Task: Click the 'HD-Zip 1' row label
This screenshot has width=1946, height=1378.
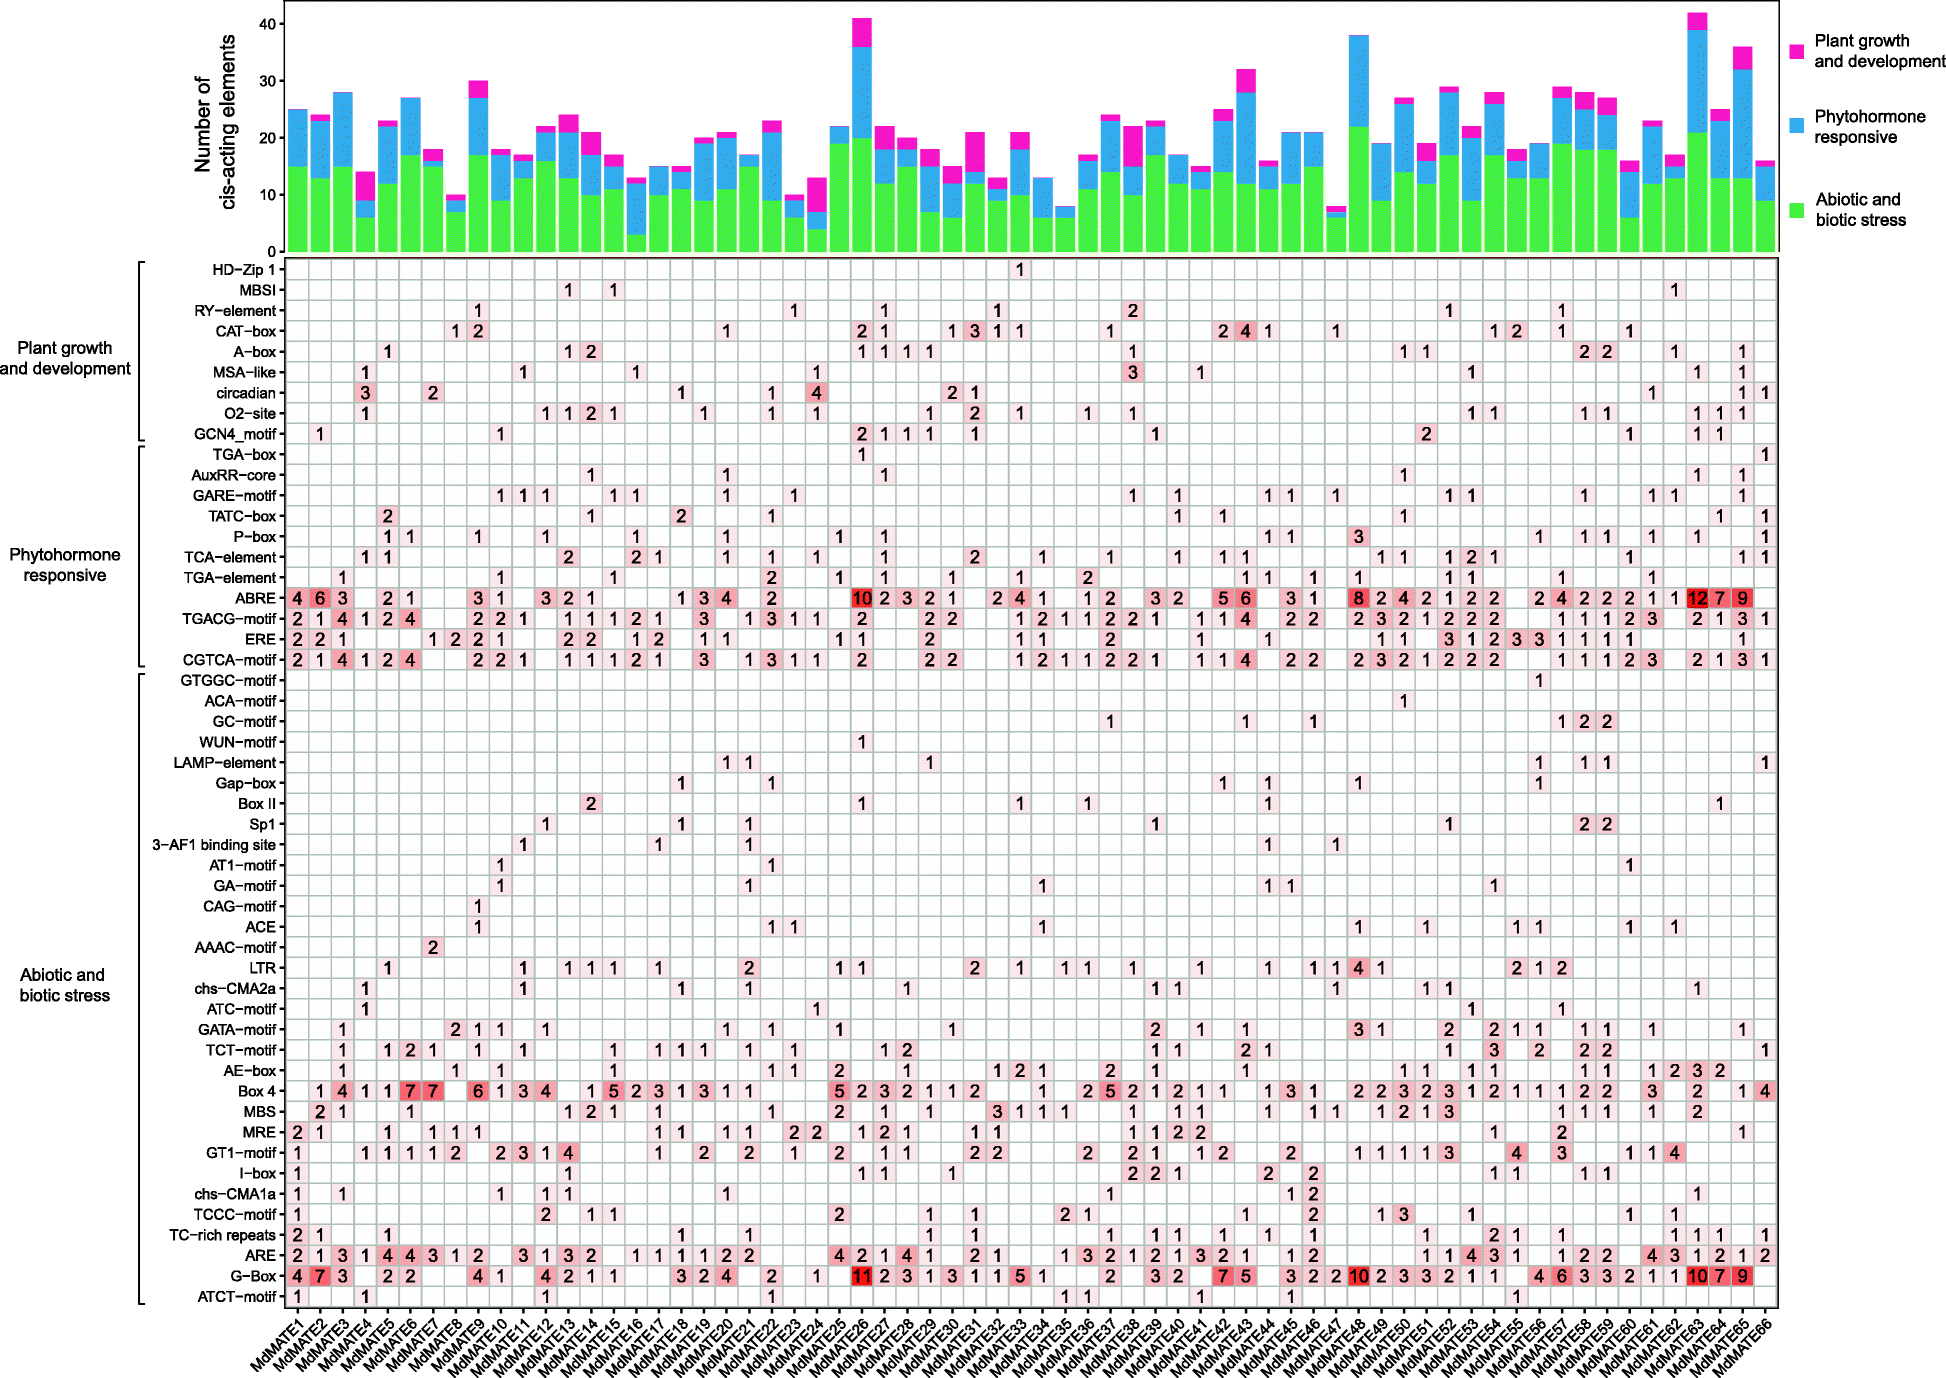Action: coord(243,270)
